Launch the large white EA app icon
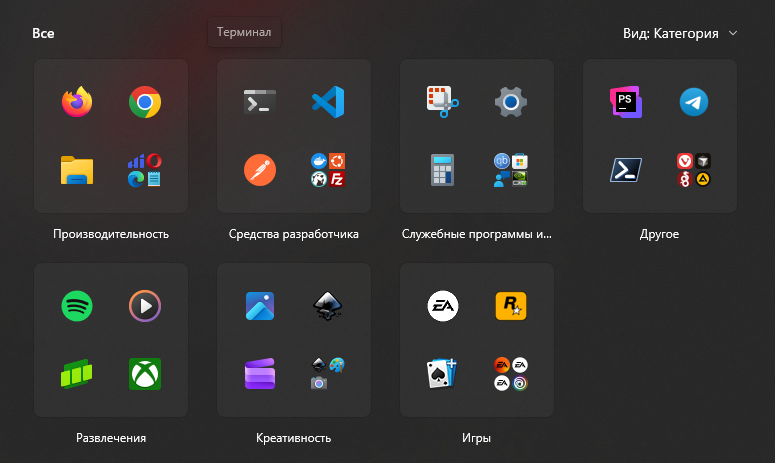 (443, 306)
